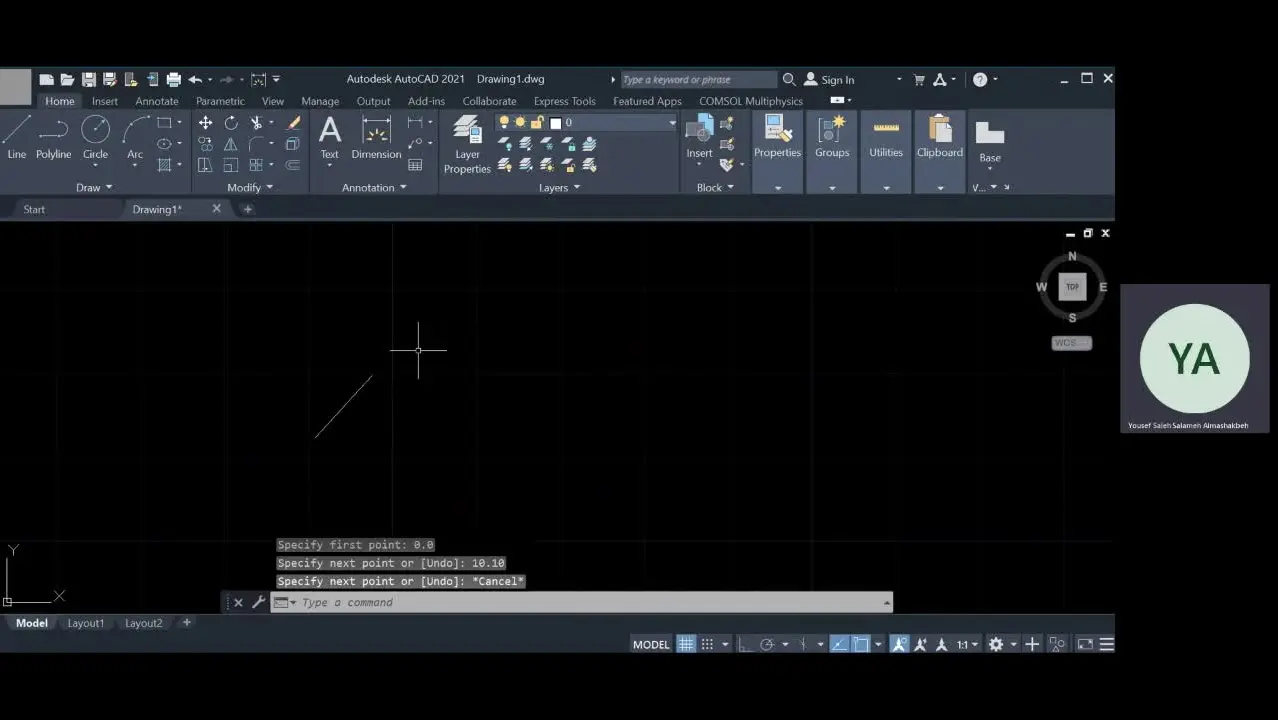Expand the Annotation panel
Screen dimensions: 1278x720
[x=374, y=187]
